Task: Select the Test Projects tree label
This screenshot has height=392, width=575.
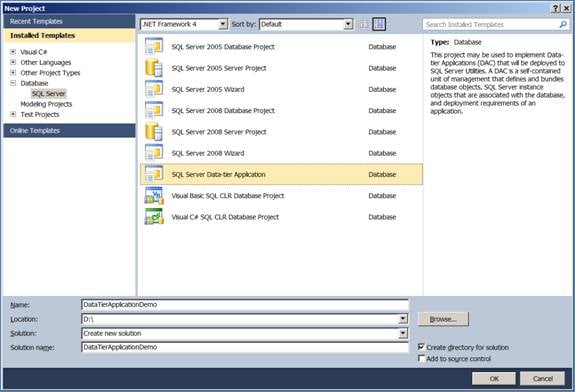Action: coord(40,114)
